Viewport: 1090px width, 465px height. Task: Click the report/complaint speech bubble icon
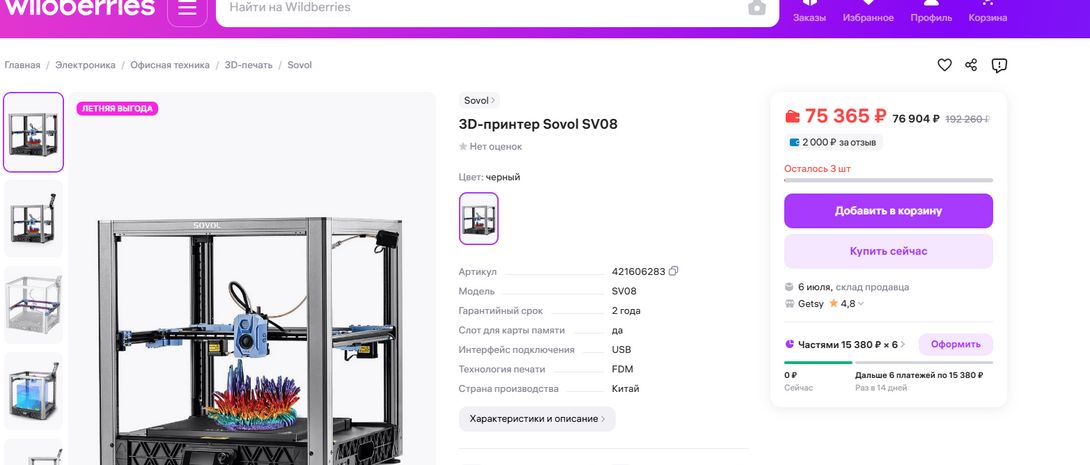999,65
